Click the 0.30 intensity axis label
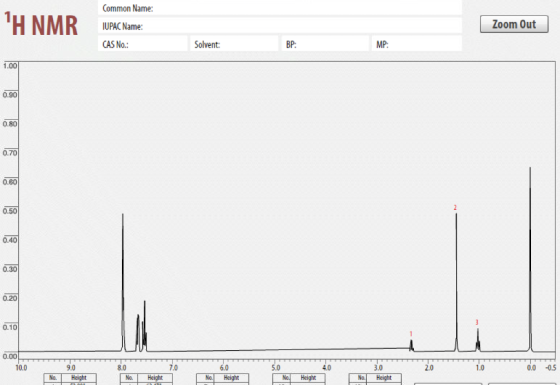This screenshot has width=560, height=385. (10, 269)
